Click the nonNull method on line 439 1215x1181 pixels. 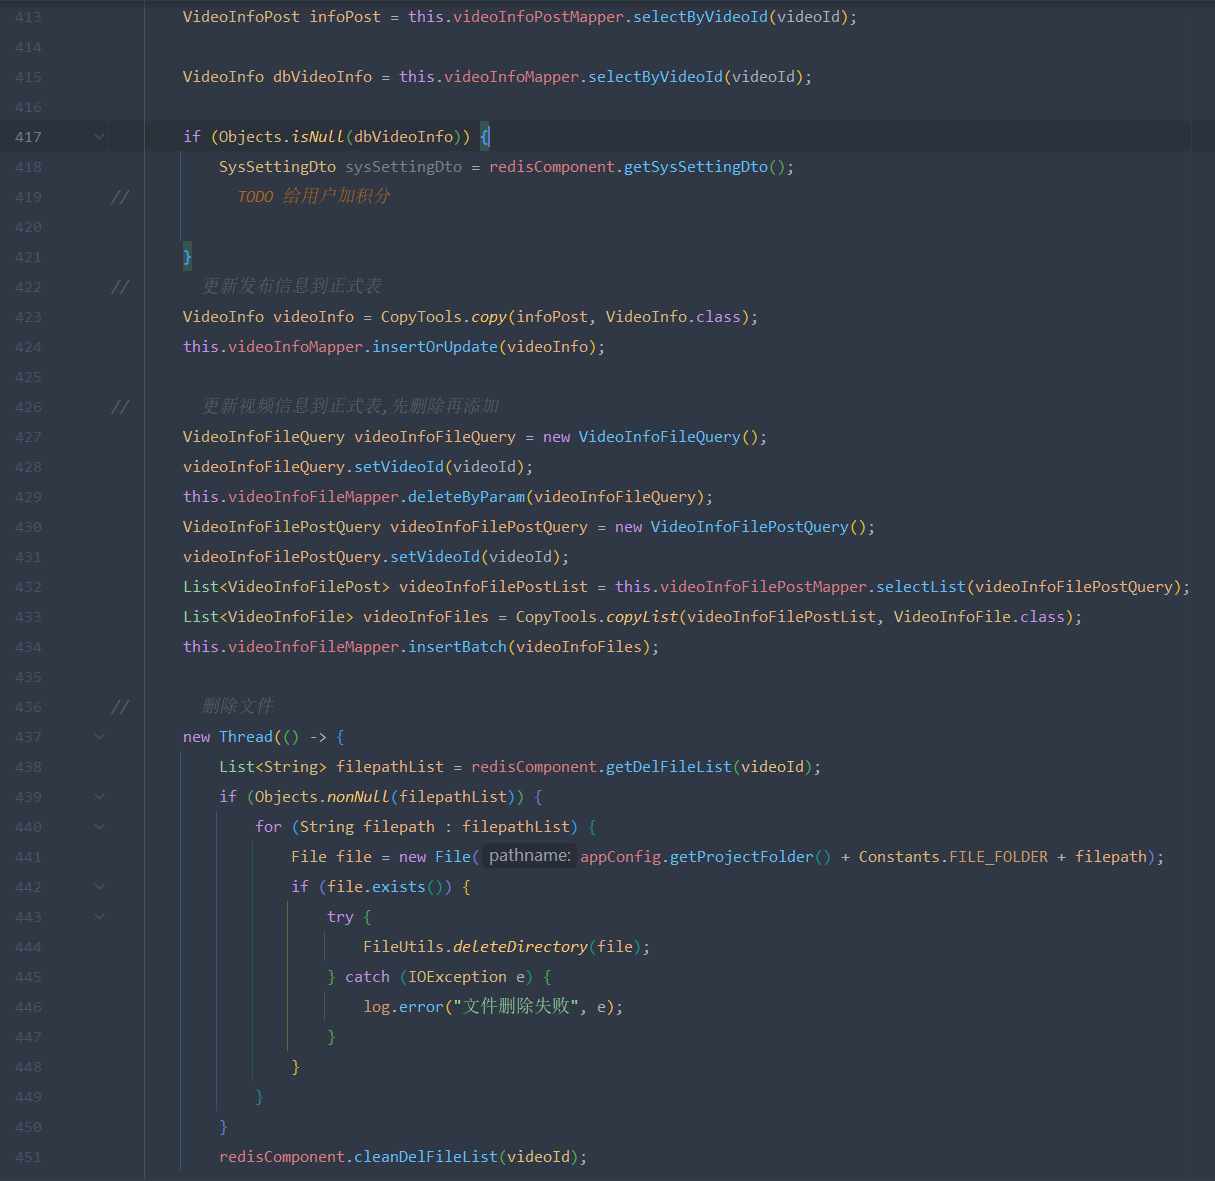point(358,797)
